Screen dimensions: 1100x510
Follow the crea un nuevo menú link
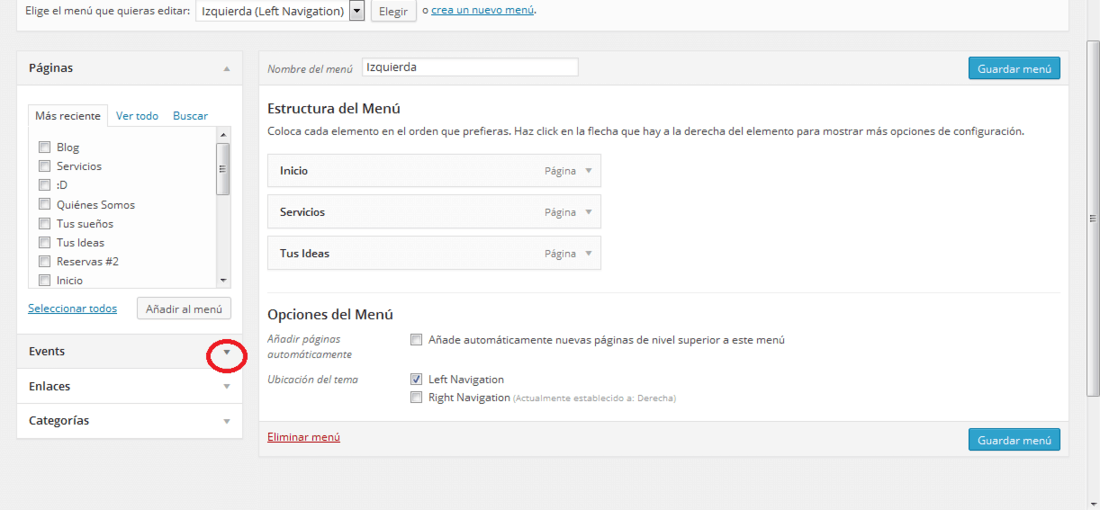click(x=483, y=11)
